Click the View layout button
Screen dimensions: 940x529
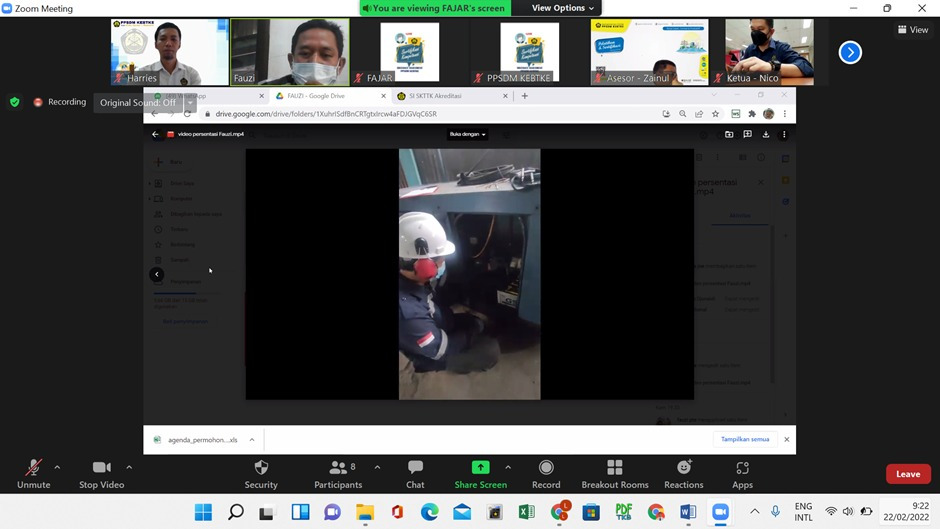pos(914,30)
